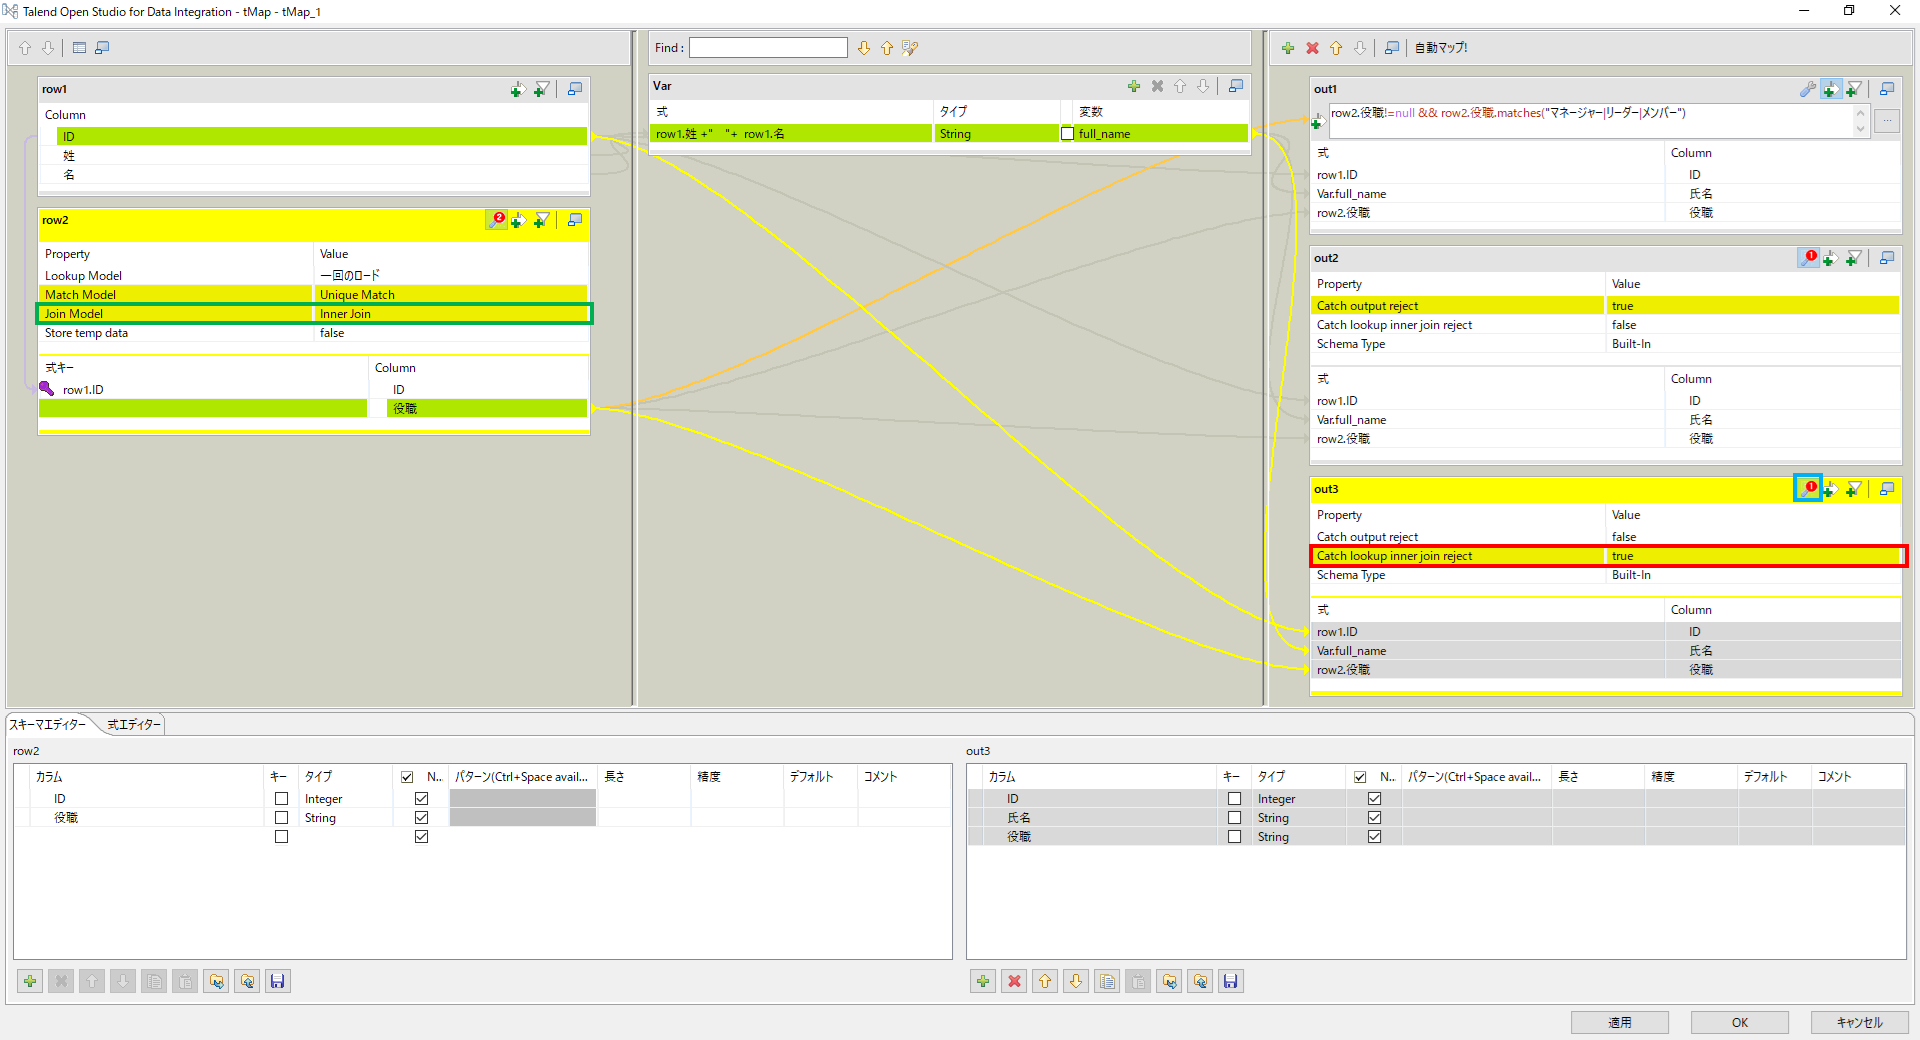This screenshot has height=1040, width=1920.
Task: Open the row2 Store temp data value
Action: tap(451, 333)
